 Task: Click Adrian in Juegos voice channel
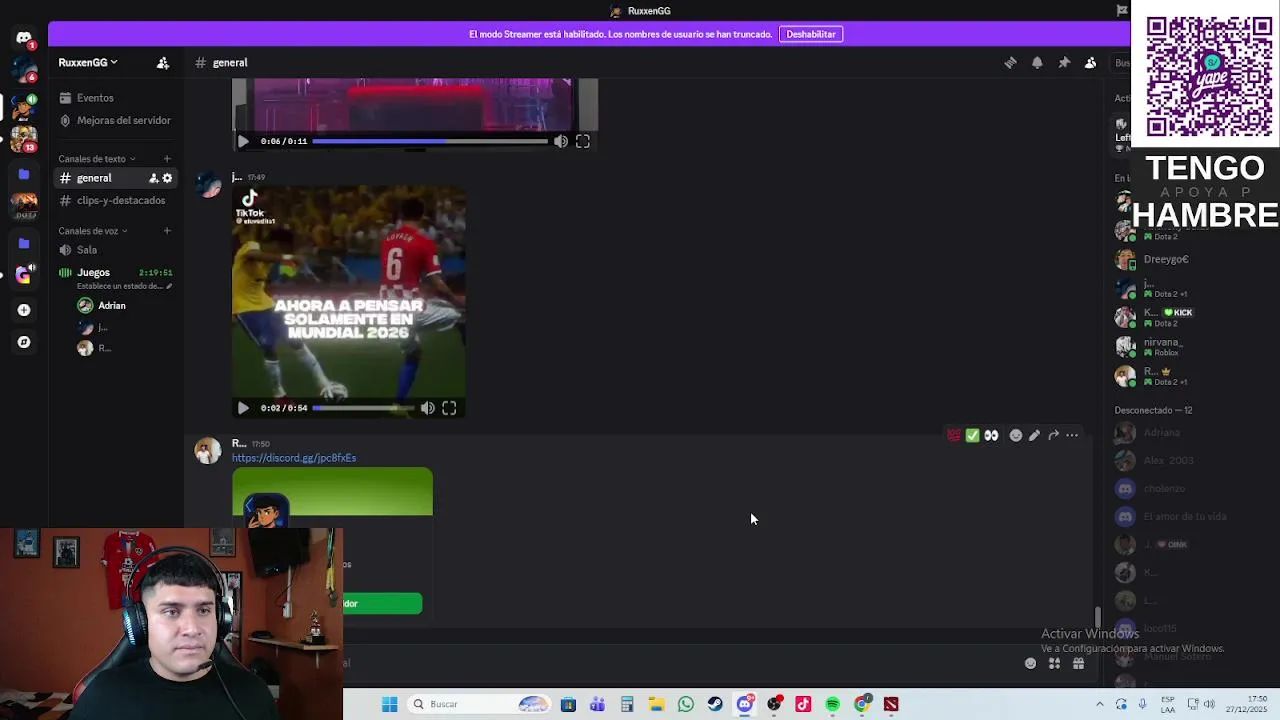pyautogui.click(x=112, y=306)
